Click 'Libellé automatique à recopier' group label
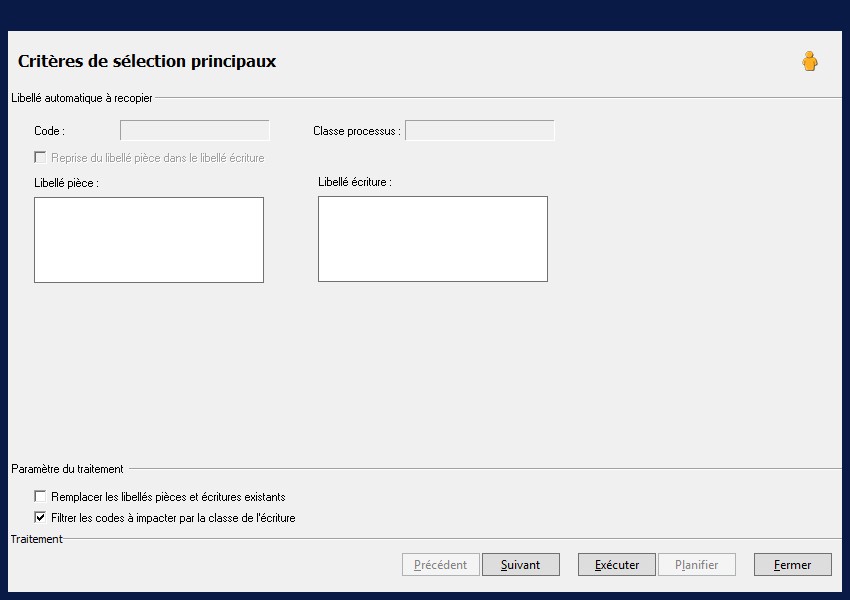The image size is (850, 600). [x=82, y=98]
